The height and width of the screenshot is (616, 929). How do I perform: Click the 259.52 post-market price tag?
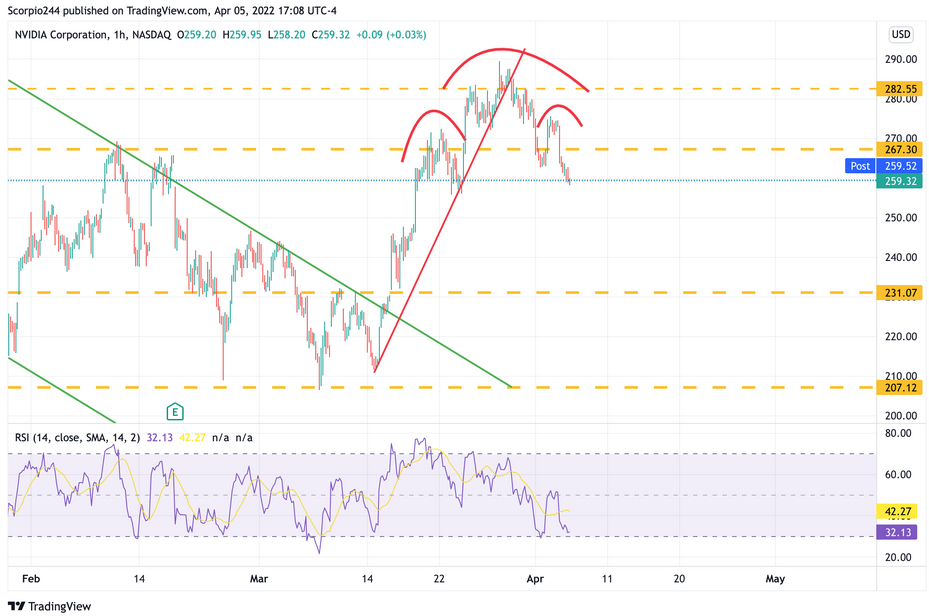click(900, 166)
